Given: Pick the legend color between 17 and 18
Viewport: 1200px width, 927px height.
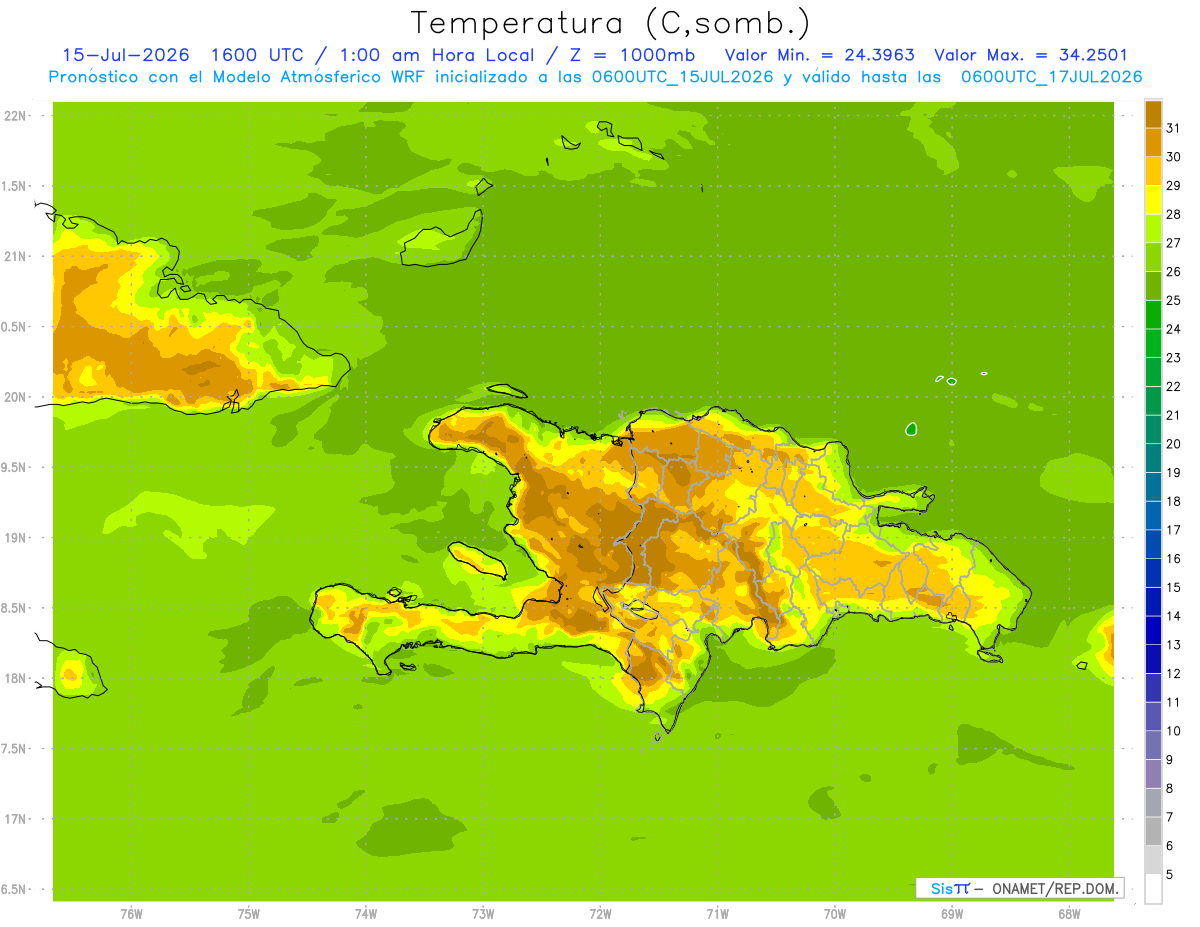Looking at the screenshot, I should [1153, 515].
